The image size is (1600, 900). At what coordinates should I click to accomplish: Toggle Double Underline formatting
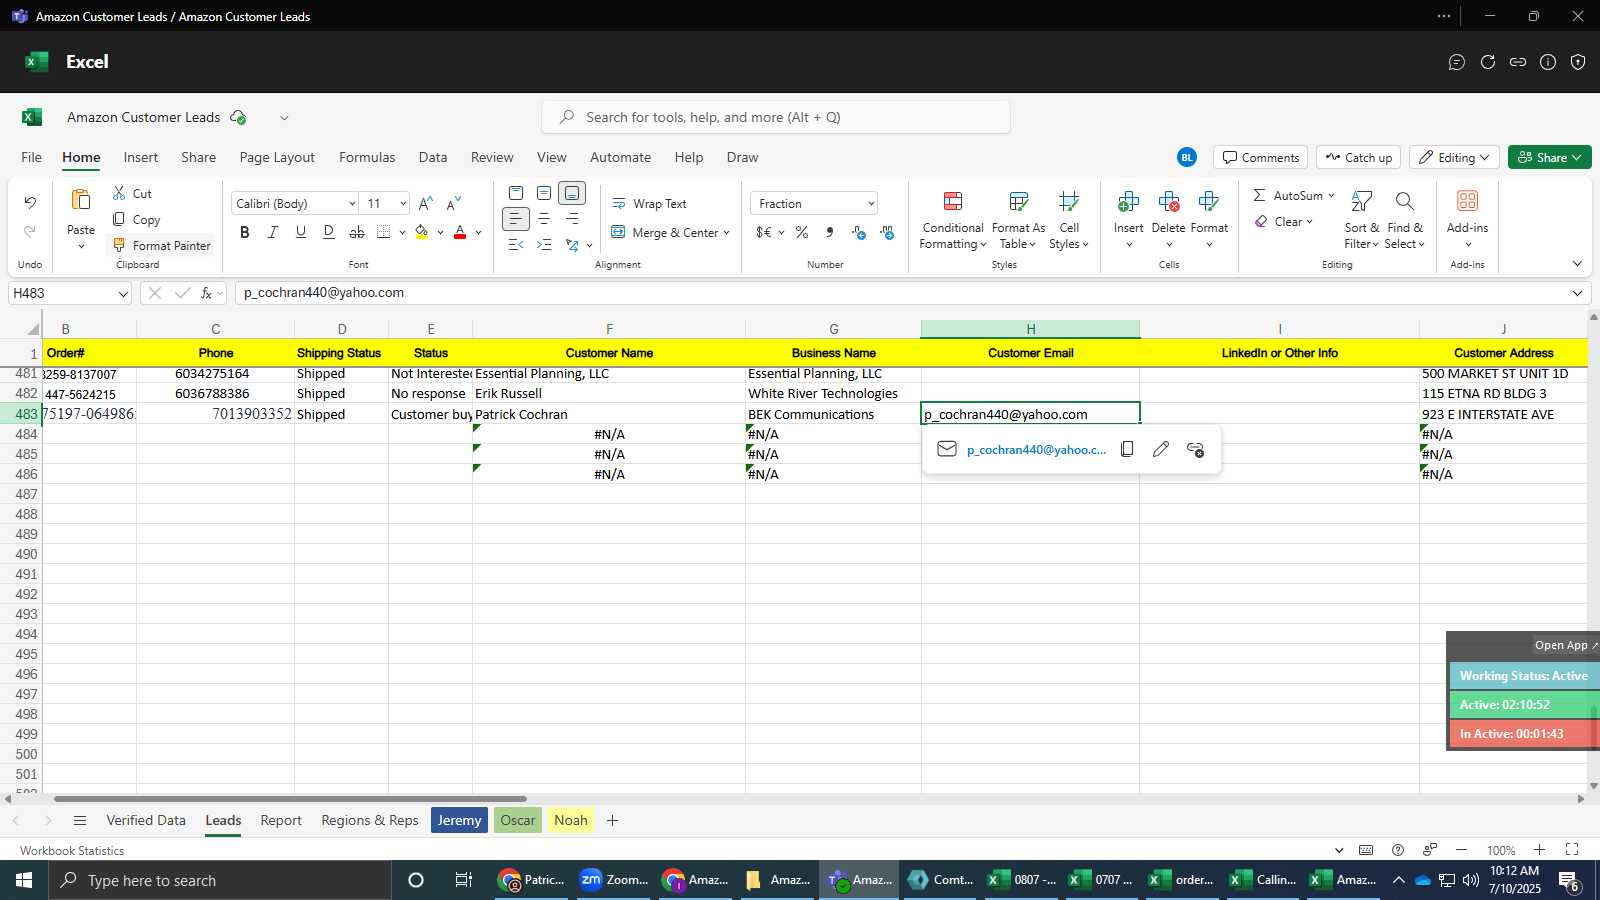coord(328,232)
